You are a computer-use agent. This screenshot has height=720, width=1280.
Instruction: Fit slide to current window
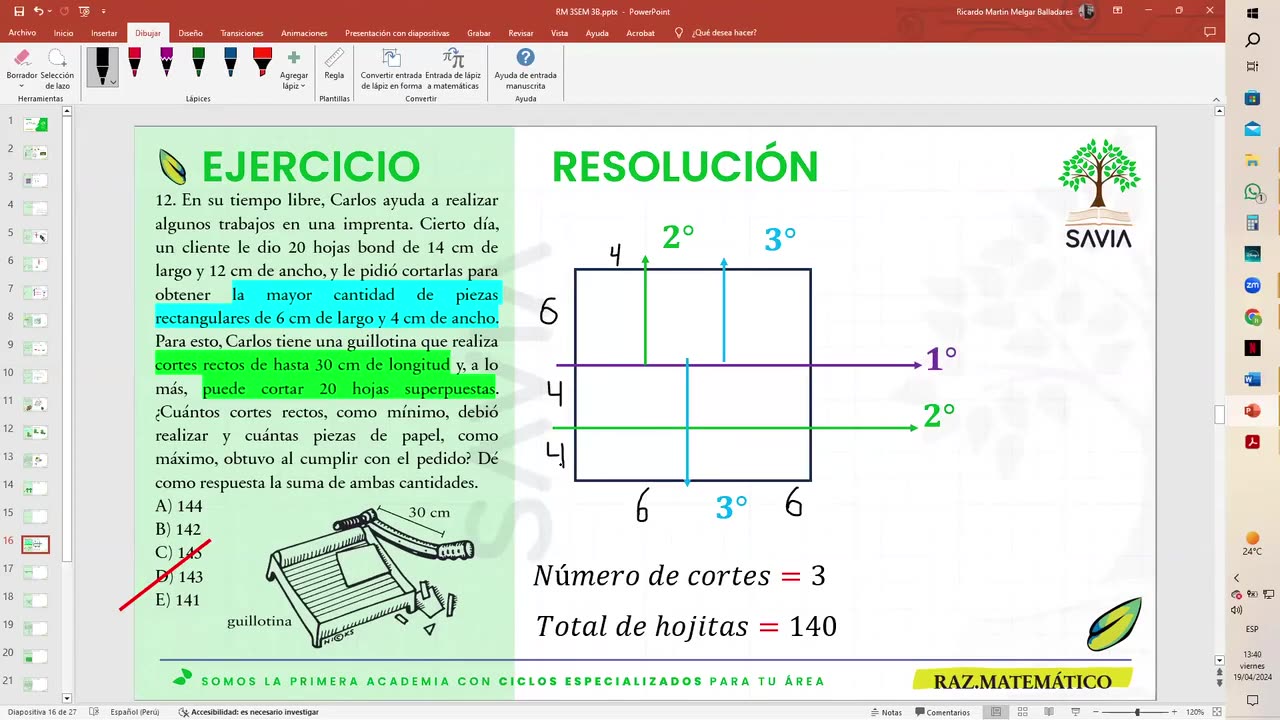pyautogui.click(x=1217, y=712)
